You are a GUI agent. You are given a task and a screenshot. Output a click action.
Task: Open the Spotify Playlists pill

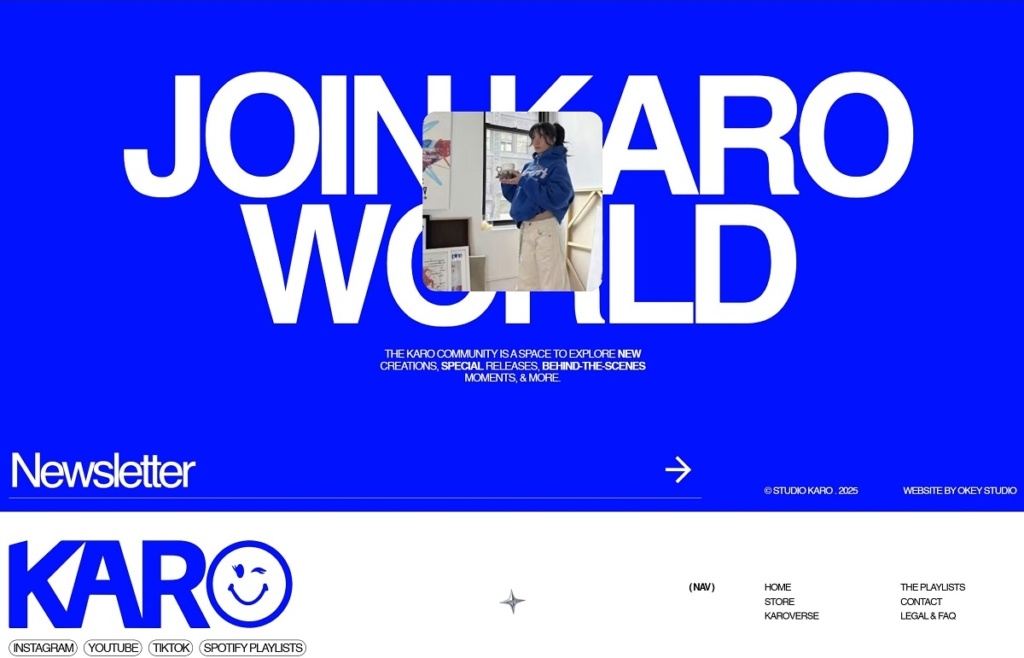click(252, 648)
